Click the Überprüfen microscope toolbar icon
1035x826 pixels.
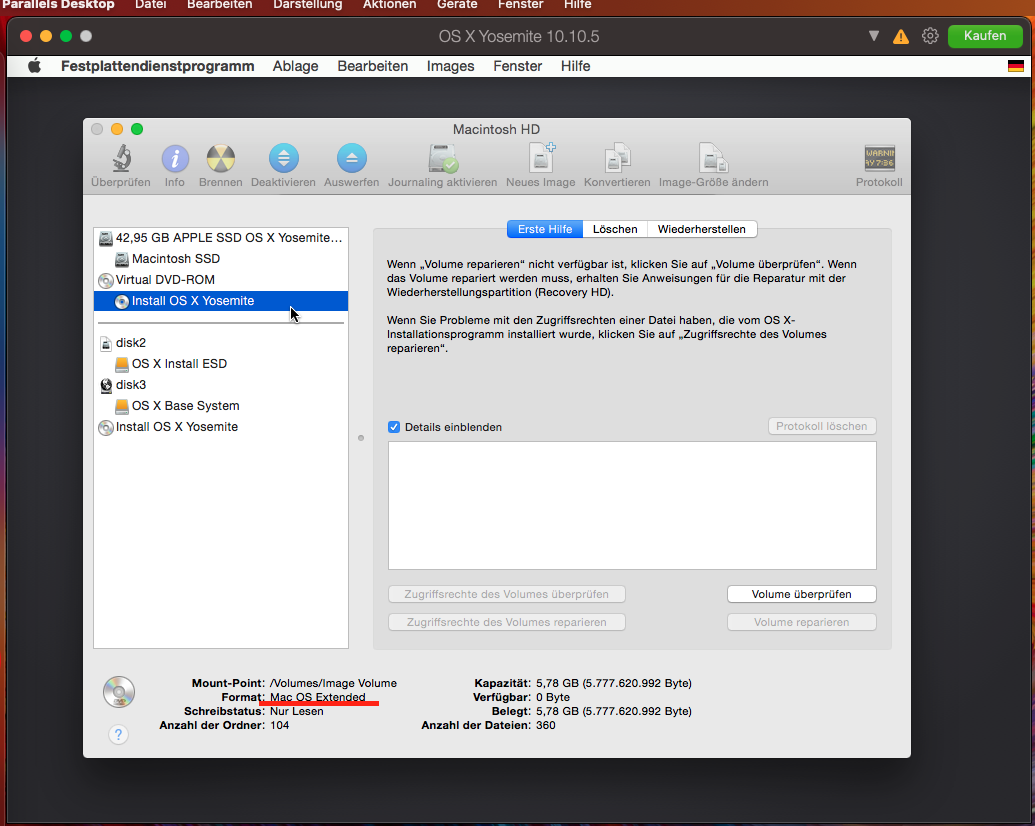121,159
